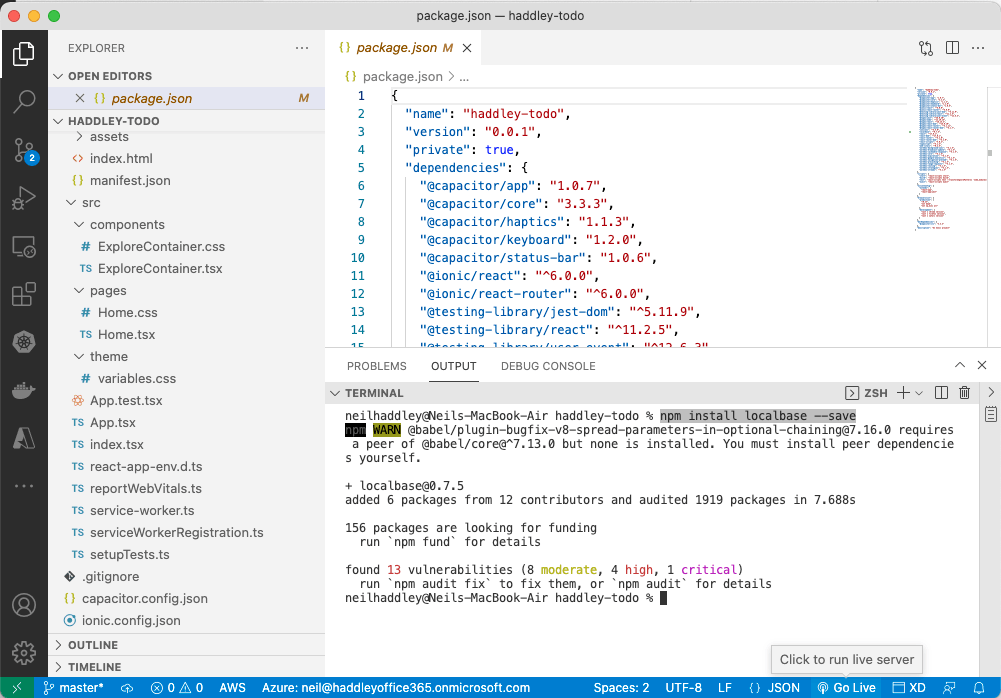Open Run and Debug view

[x=24, y=199]
